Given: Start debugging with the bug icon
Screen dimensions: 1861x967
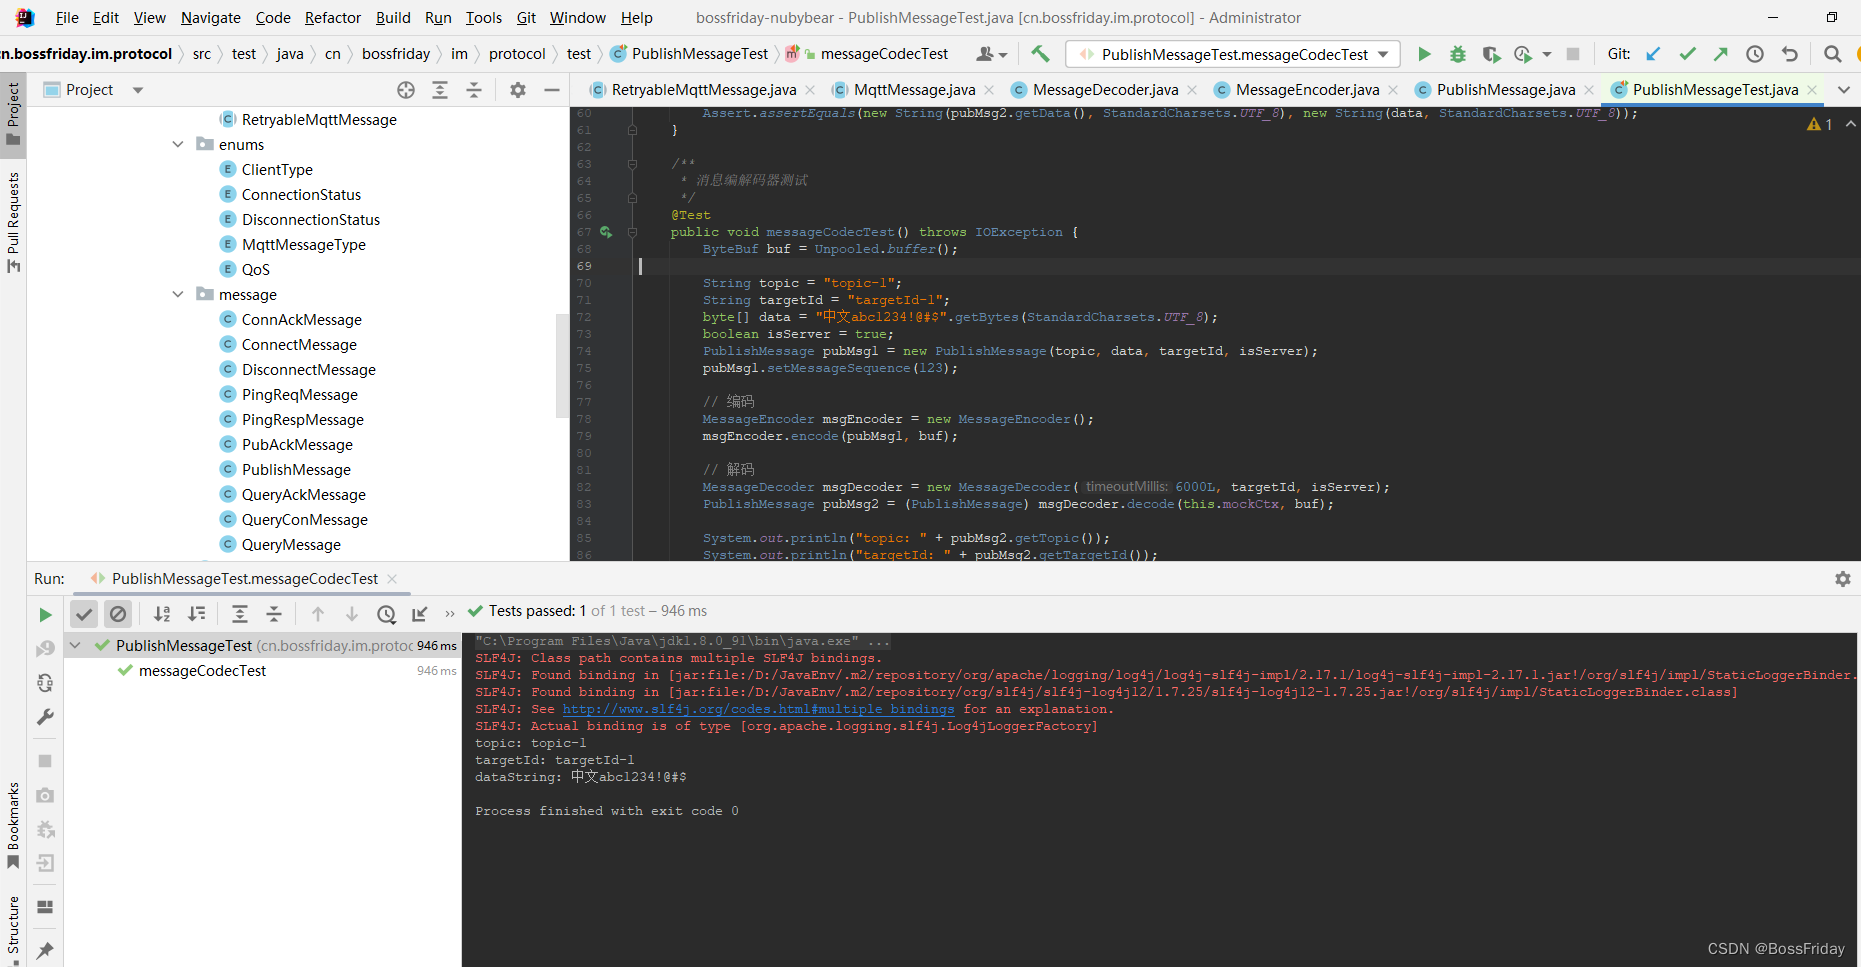Looking at the screenshot, I should [x=1458, y=54].
